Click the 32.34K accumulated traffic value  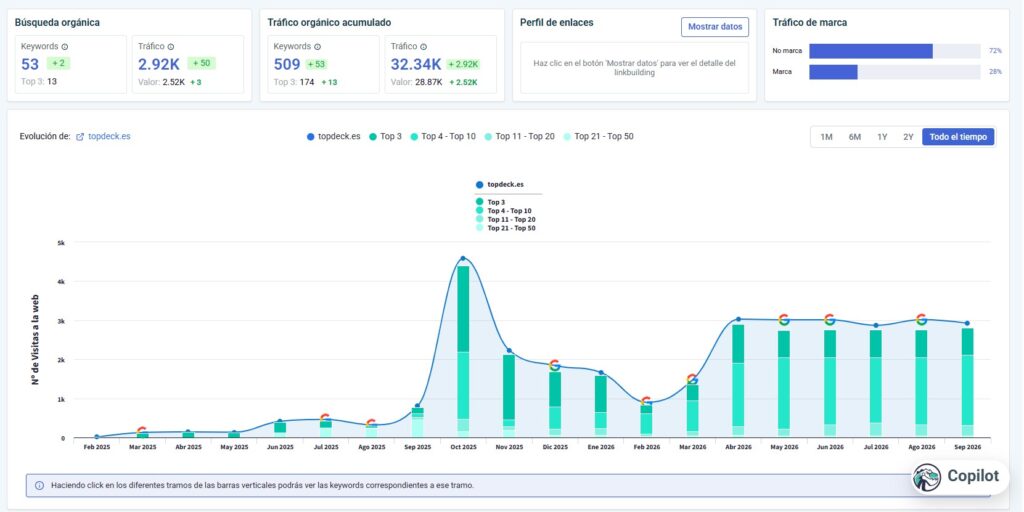[416, 64]
